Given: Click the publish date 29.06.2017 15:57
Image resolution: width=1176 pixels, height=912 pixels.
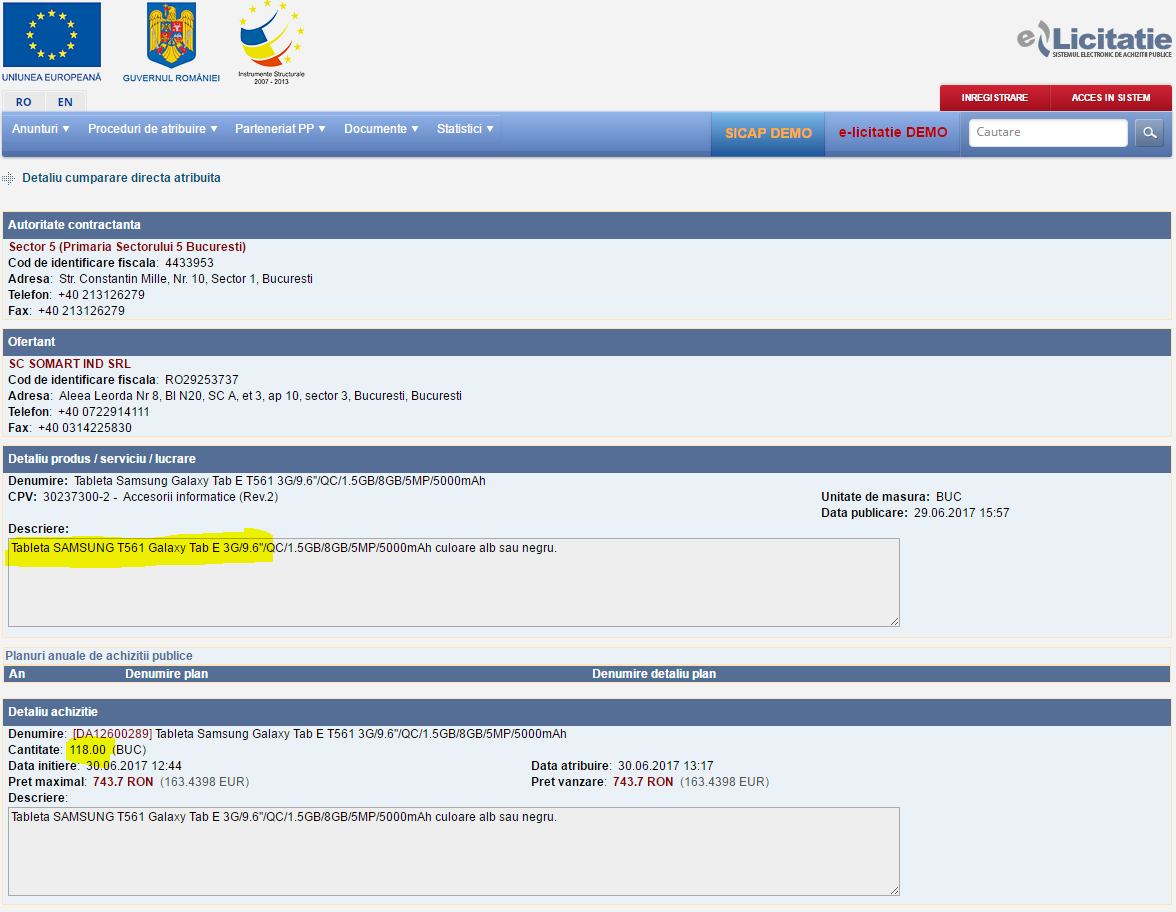Looking at the screenshot, I should pyautogui.click(x=962, y=513).
